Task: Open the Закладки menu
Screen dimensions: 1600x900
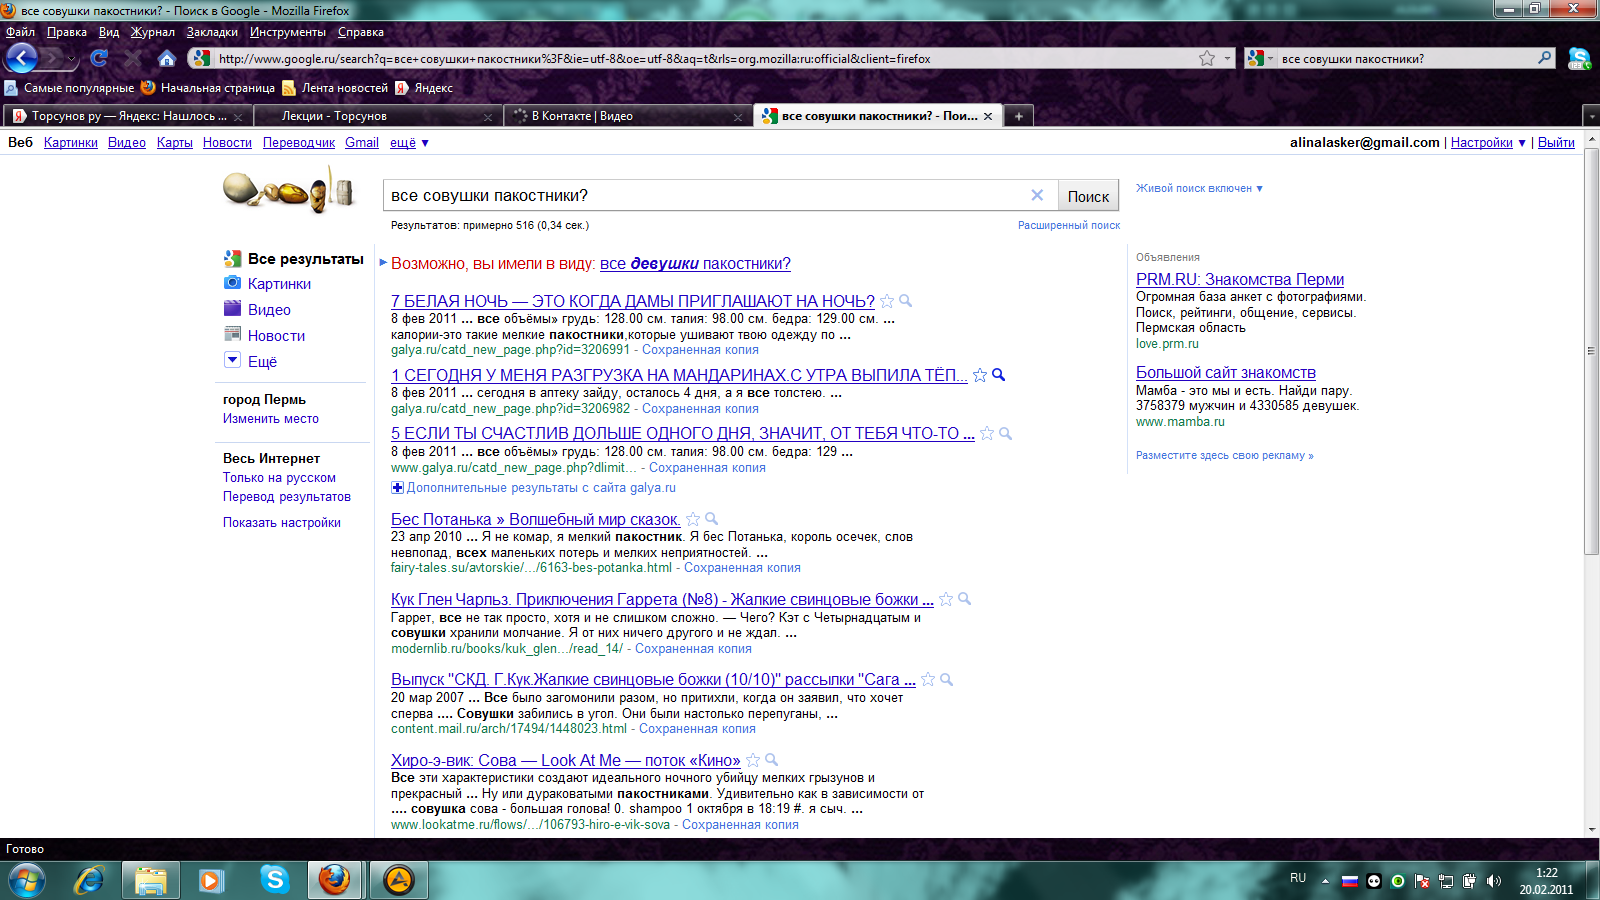Action: coord(212,32)
